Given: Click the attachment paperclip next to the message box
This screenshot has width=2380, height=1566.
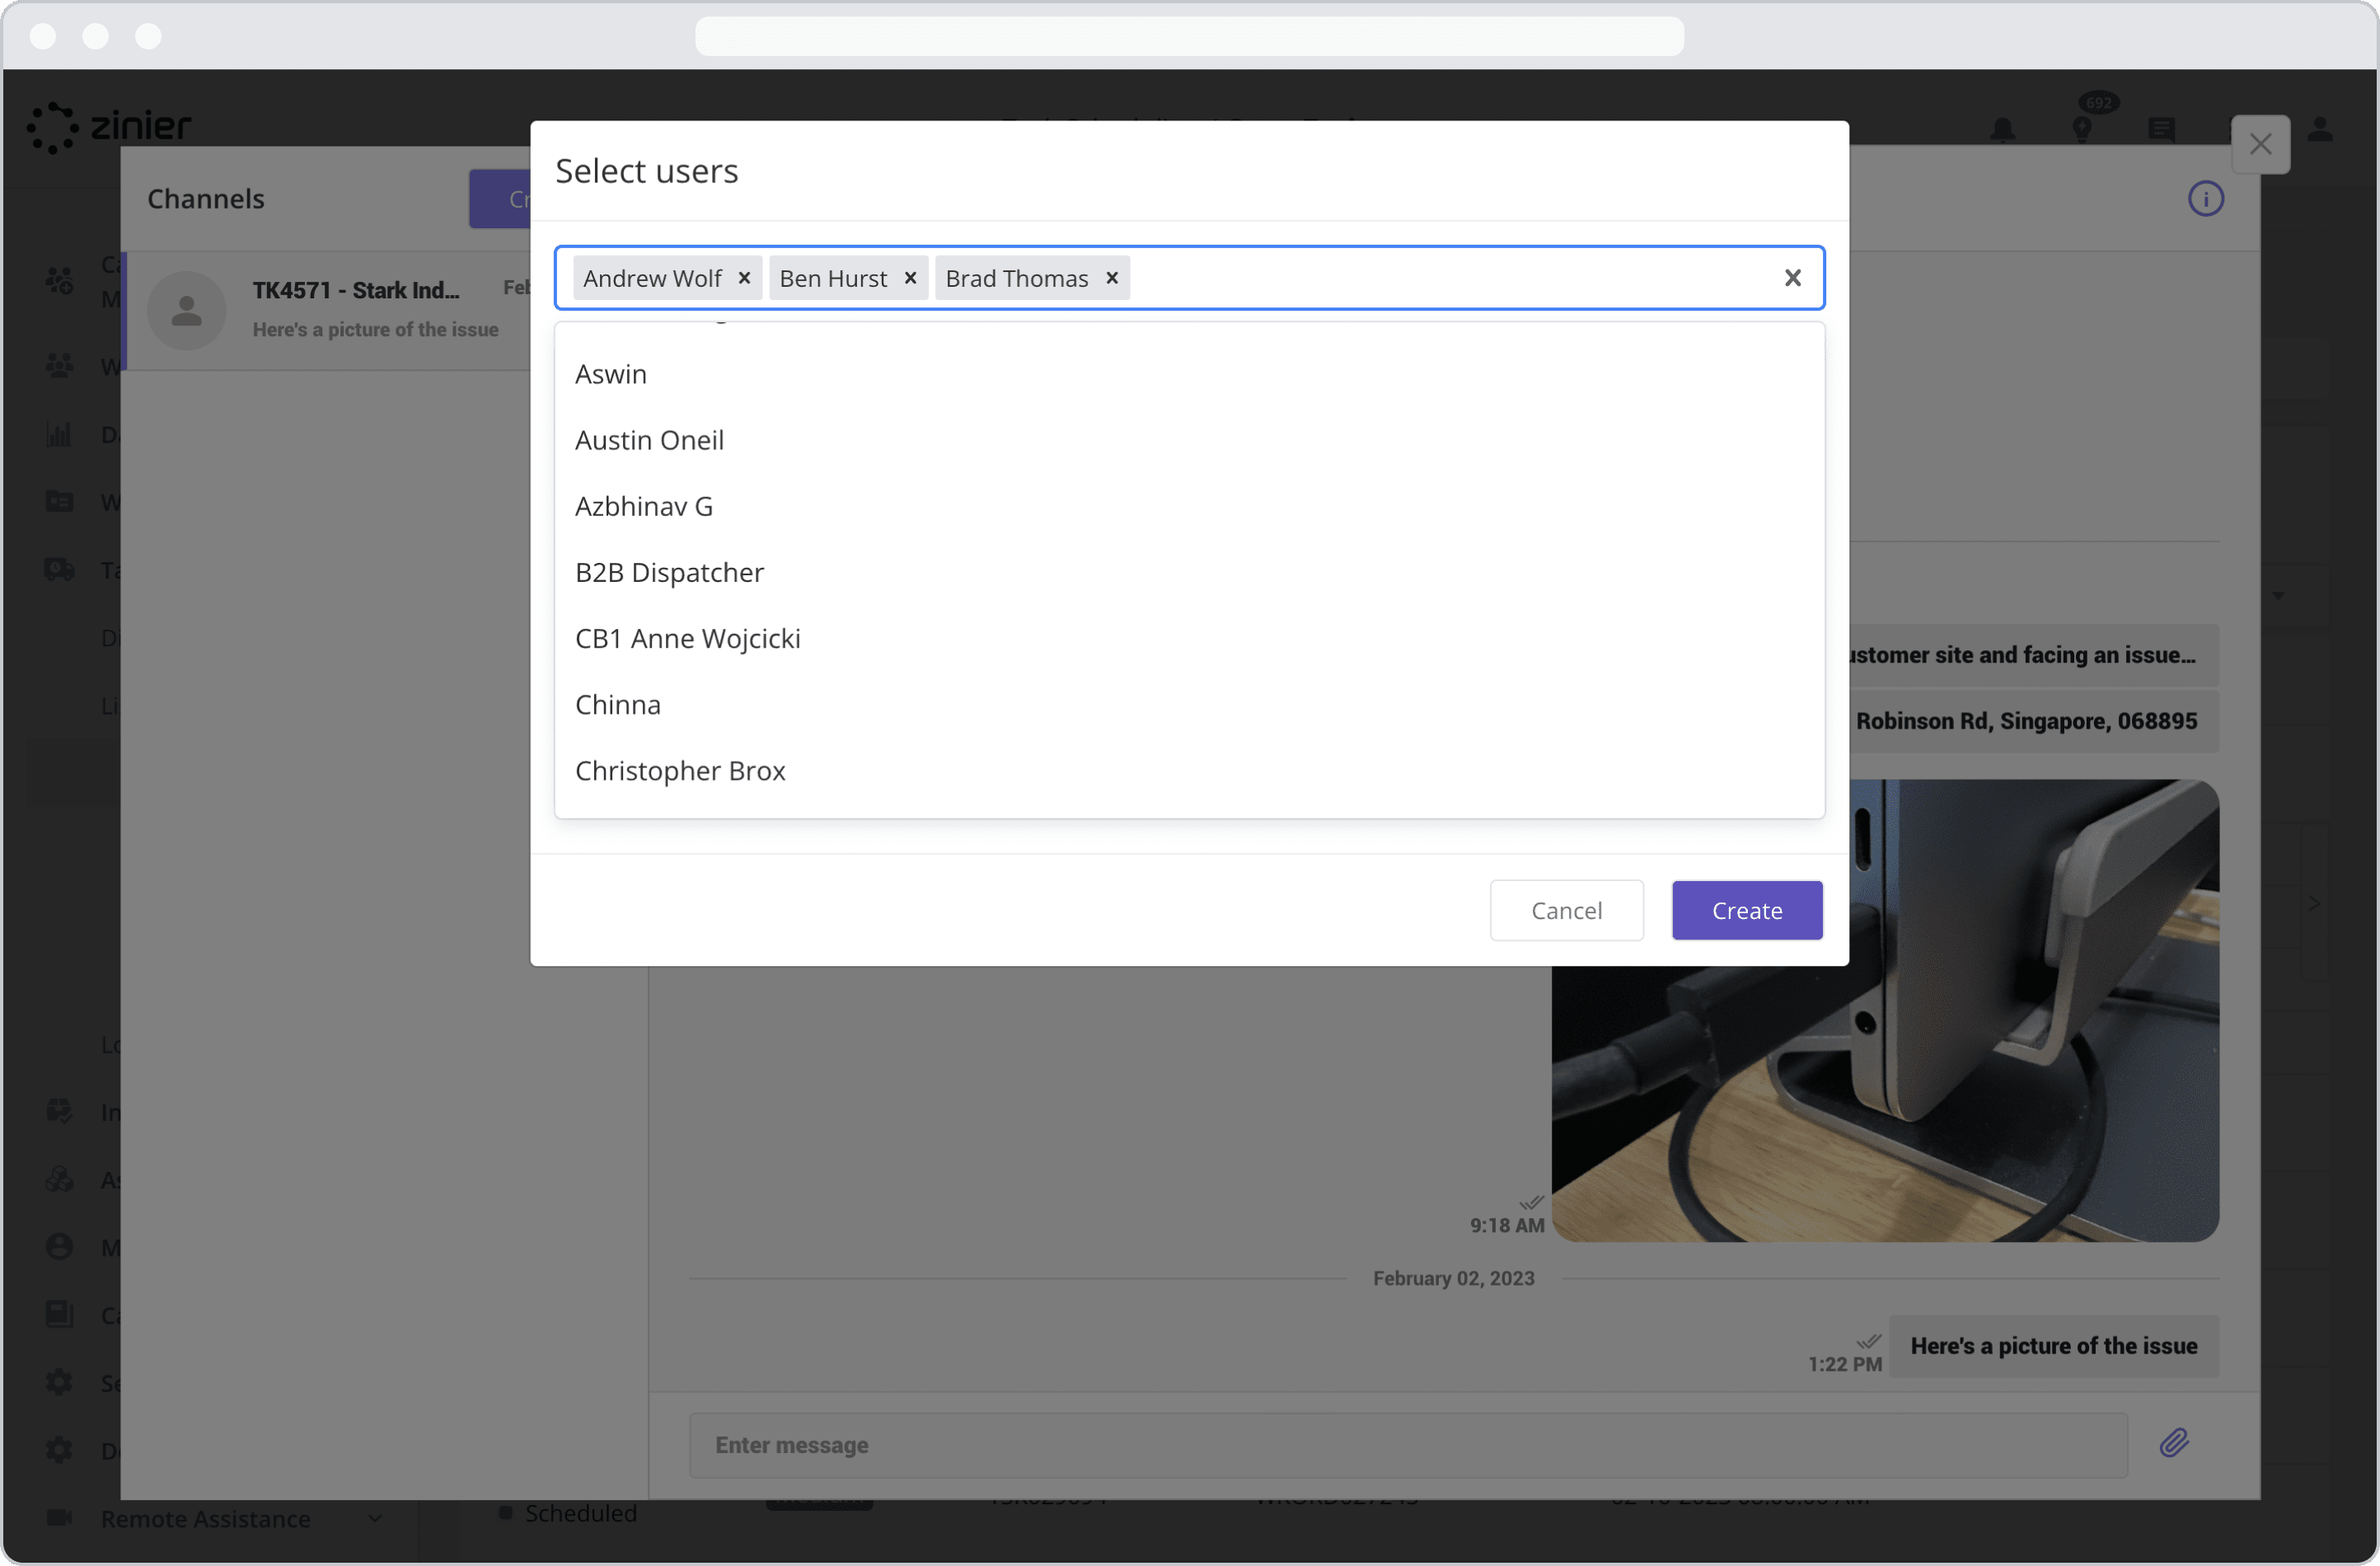Looking at the screenshot, I should tap(2175, 1443).
